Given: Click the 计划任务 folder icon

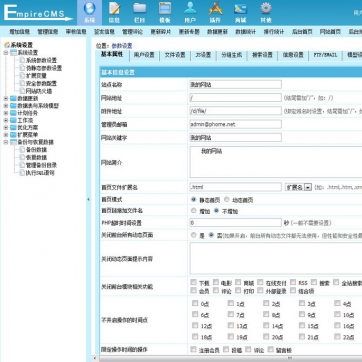Looking at the screenshot, I should [x=13, y=113].
